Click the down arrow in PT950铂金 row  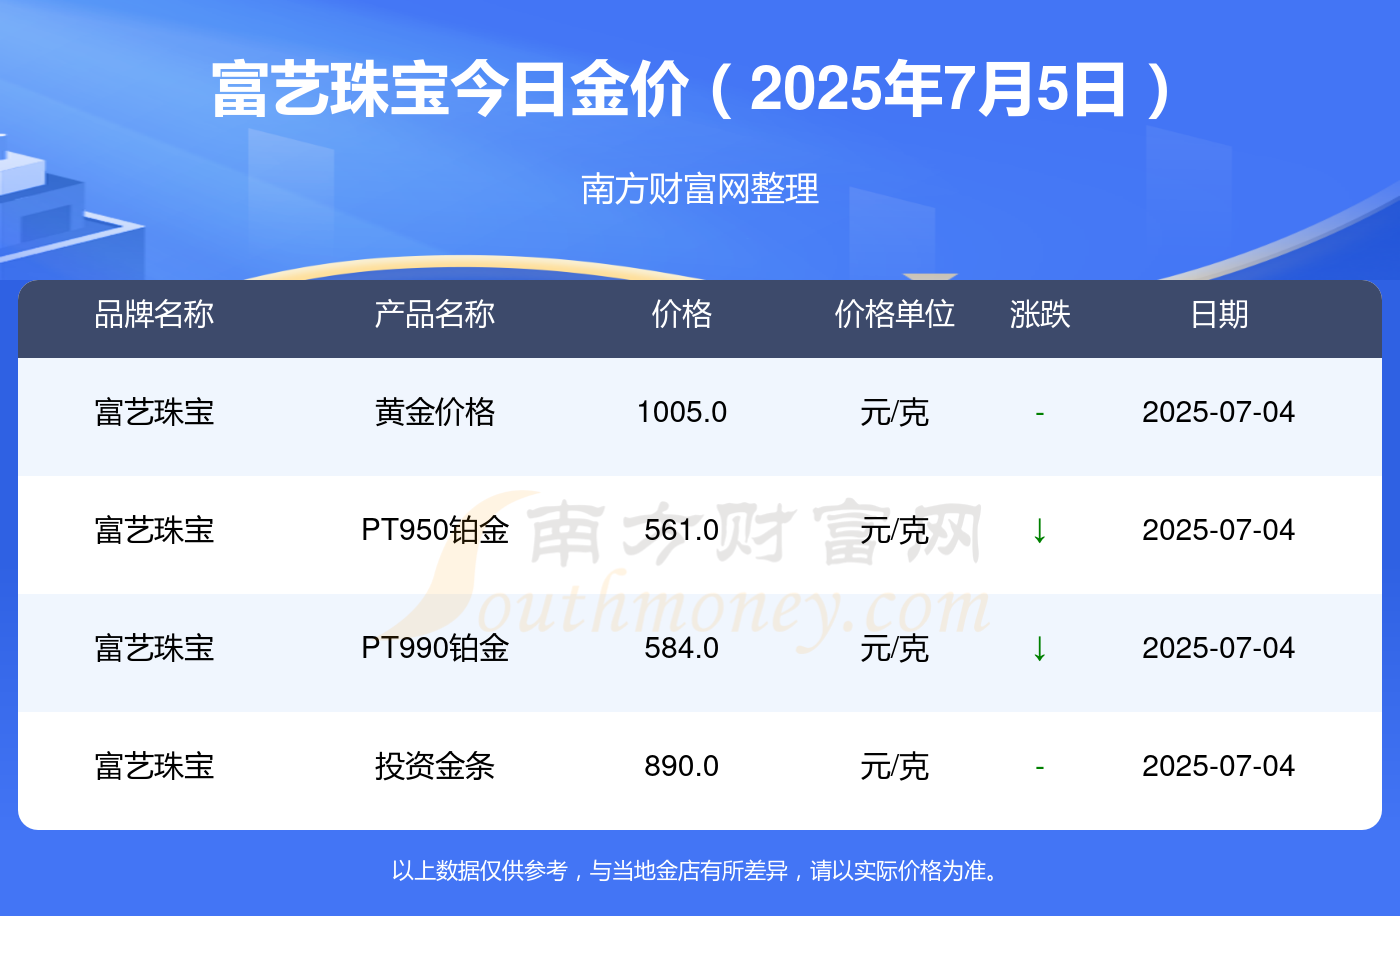[x=1039, y=530]
